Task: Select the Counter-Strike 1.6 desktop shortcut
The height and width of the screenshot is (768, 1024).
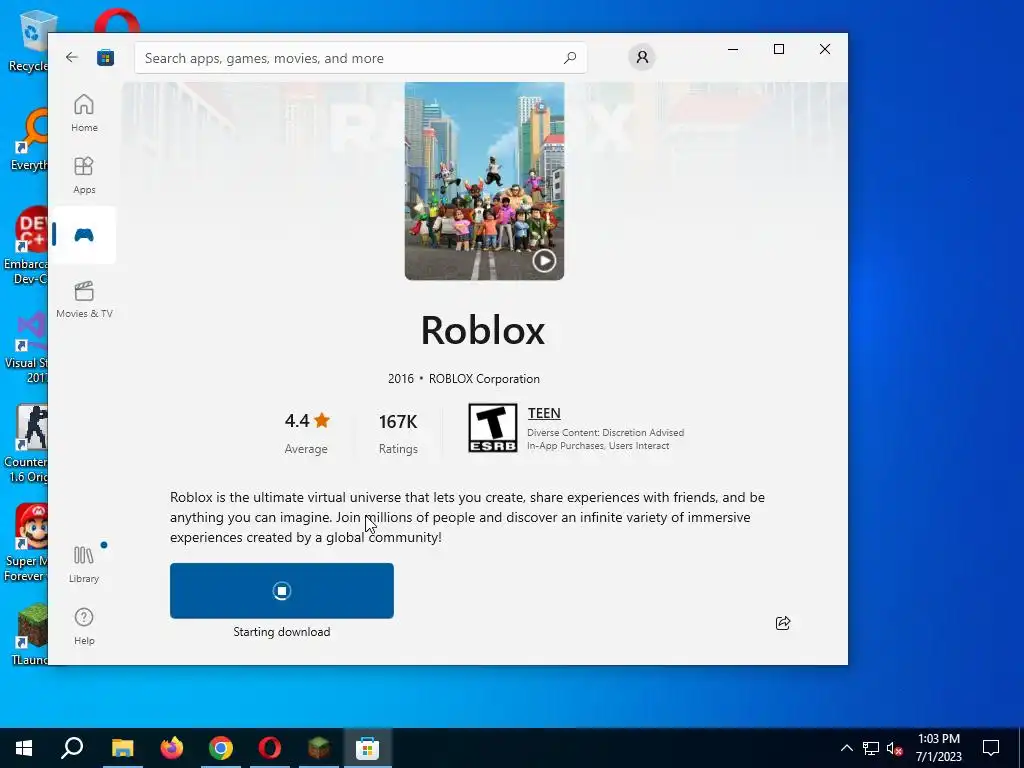Action: (x=25, y=444)
